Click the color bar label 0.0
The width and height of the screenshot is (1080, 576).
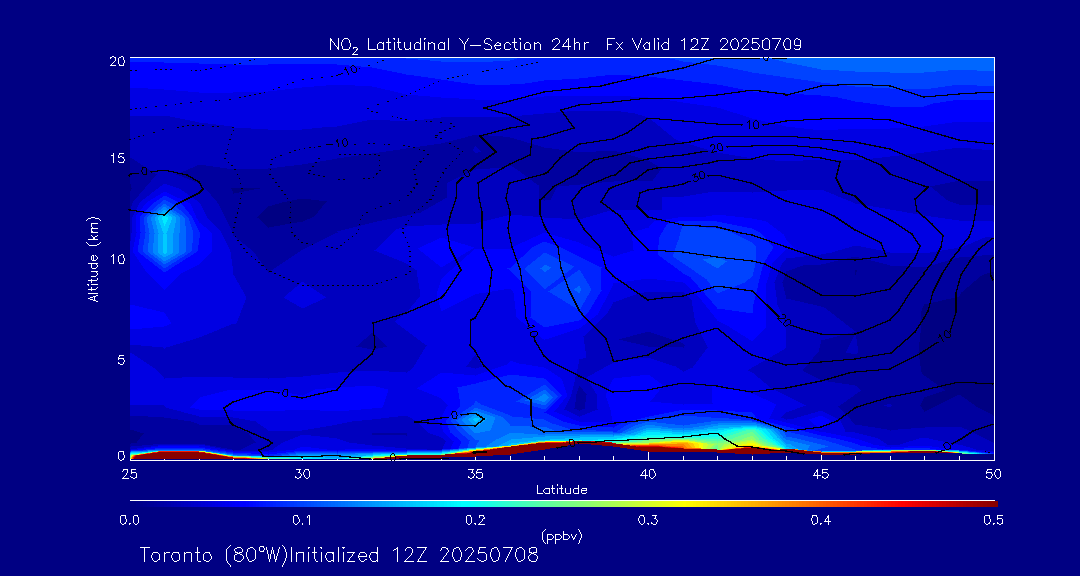click(x=129, y=520)
